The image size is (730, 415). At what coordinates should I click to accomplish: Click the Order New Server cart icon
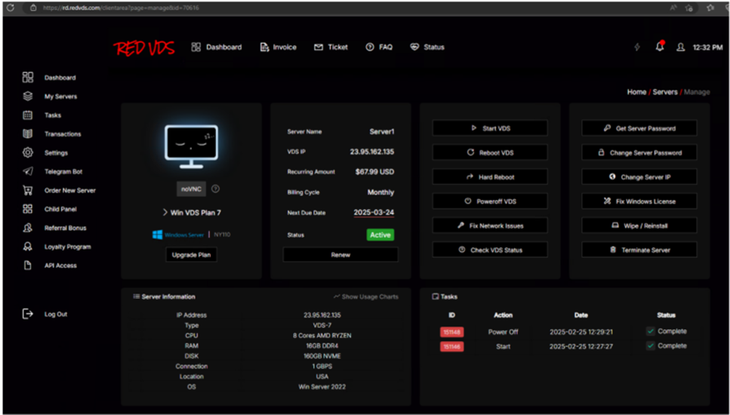point(28,190)
